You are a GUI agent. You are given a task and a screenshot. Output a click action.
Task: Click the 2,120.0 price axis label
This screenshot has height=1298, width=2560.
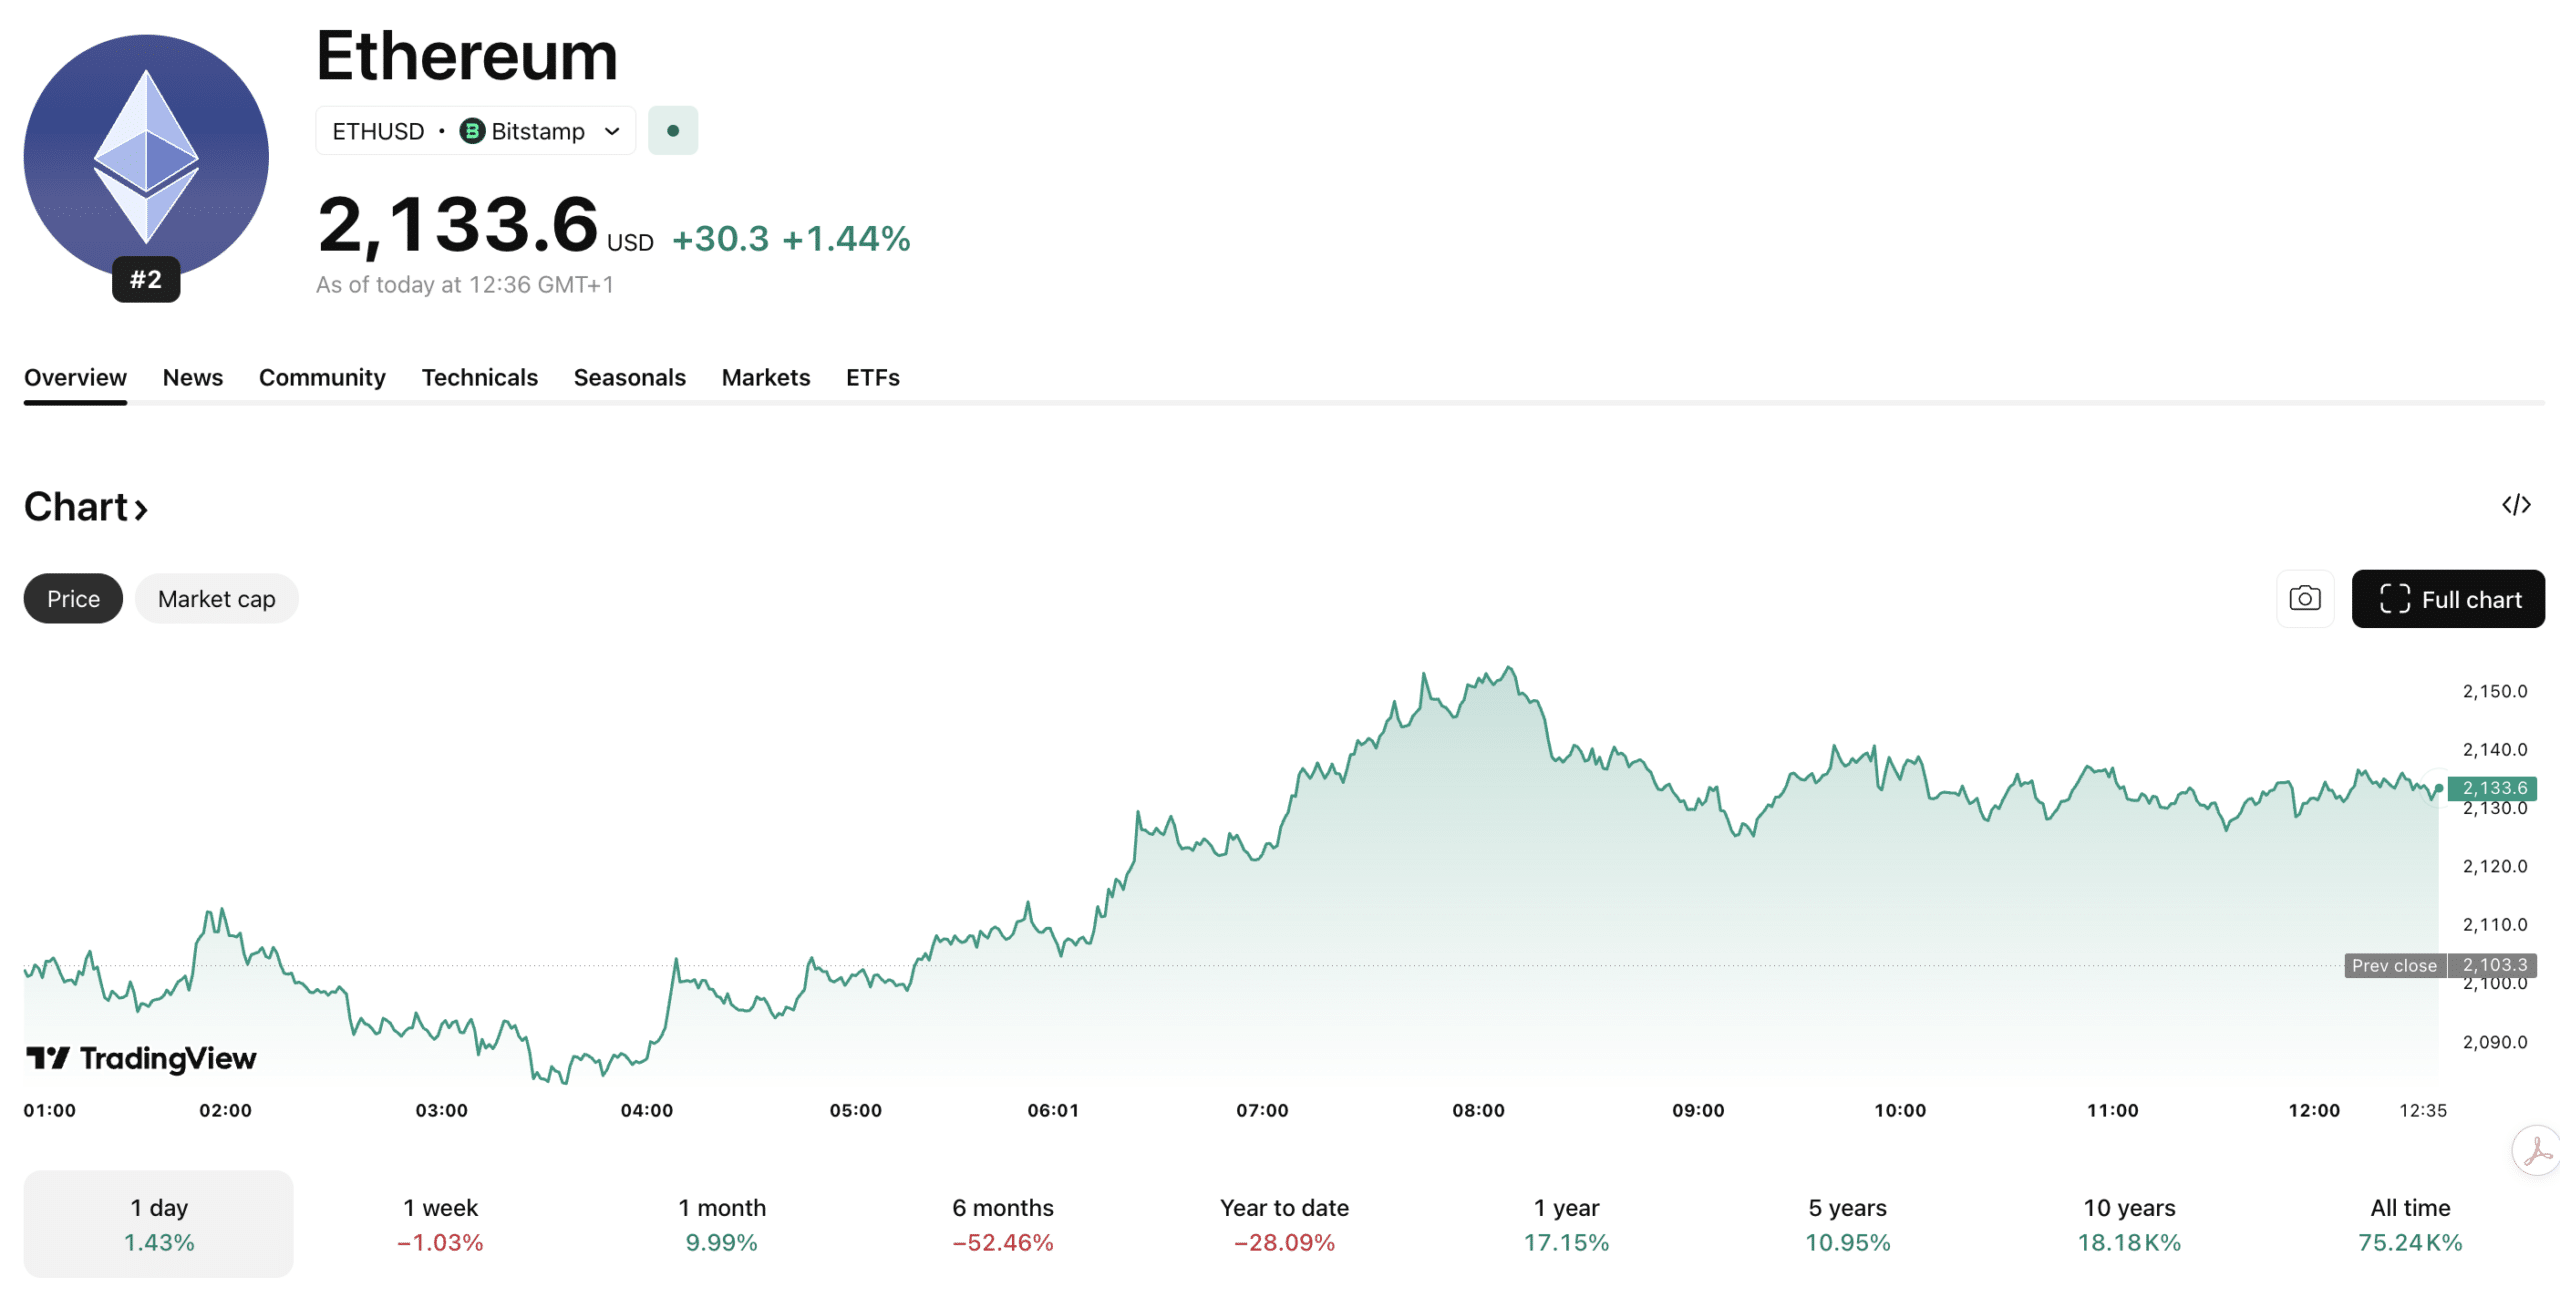(x=2495, y=866)
